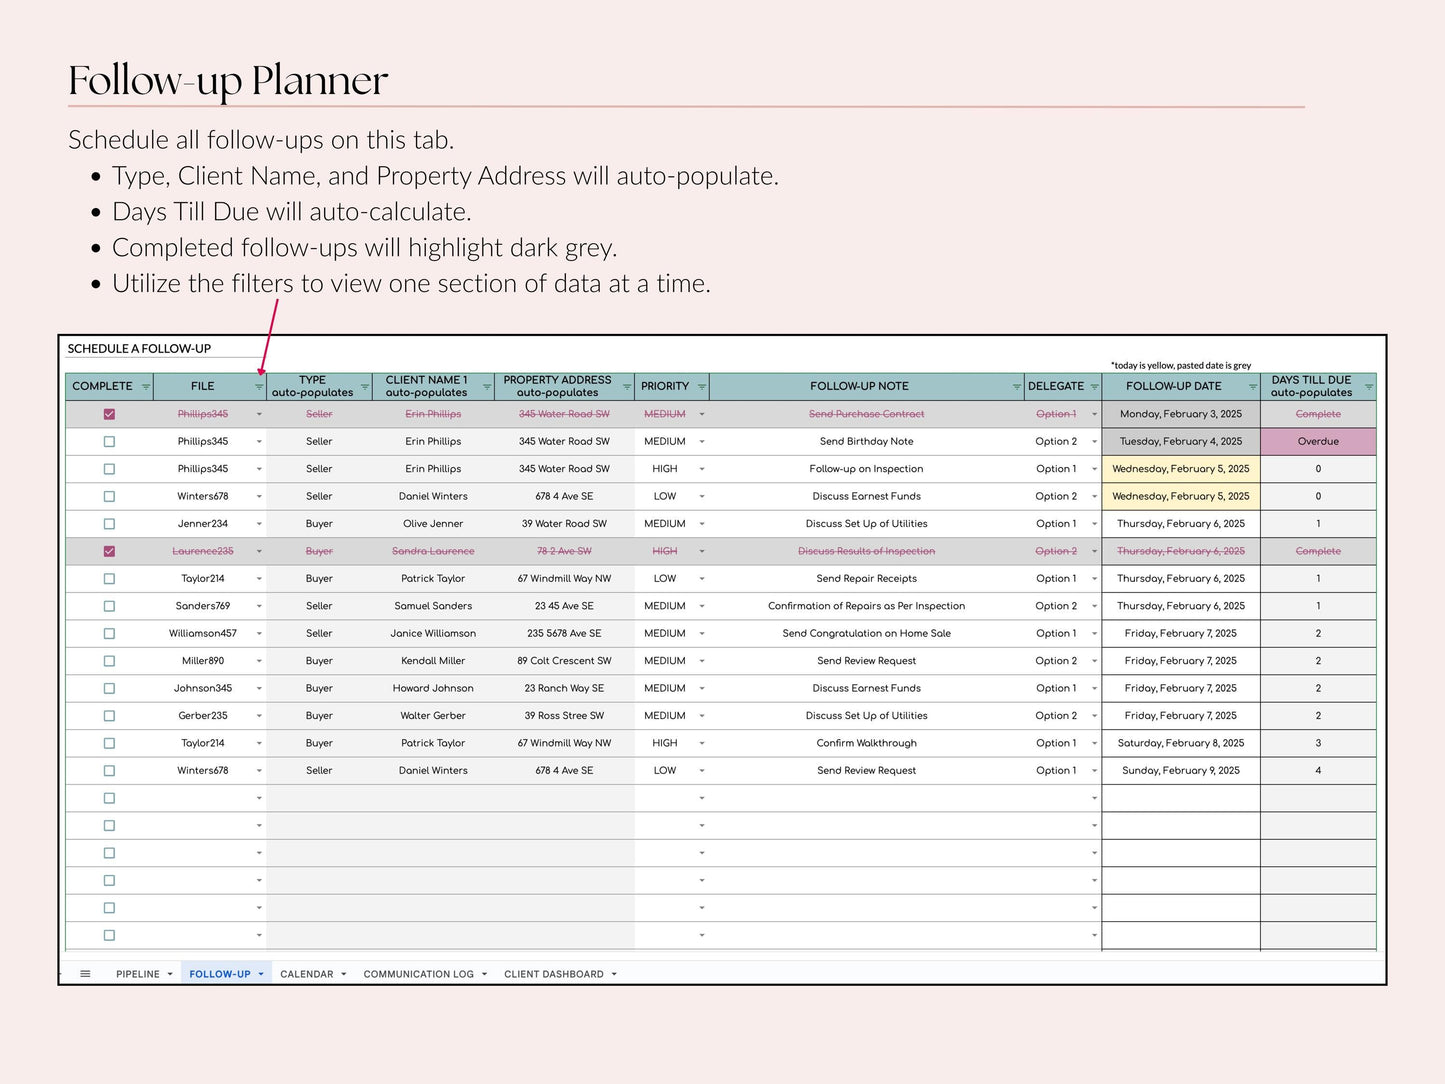Check the Gerber235 row checkbox
1445x1084 pixels.
pyautogui.click(x=109, y=716)
